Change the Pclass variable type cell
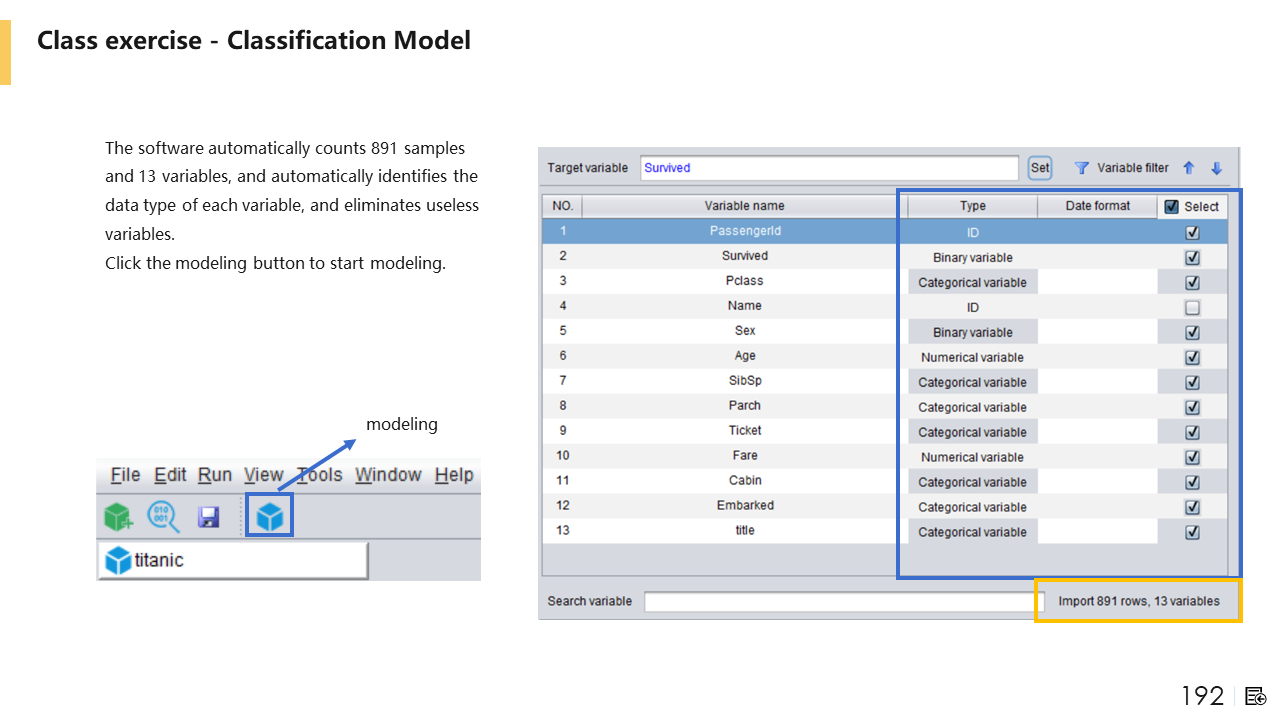 (972, 282)
